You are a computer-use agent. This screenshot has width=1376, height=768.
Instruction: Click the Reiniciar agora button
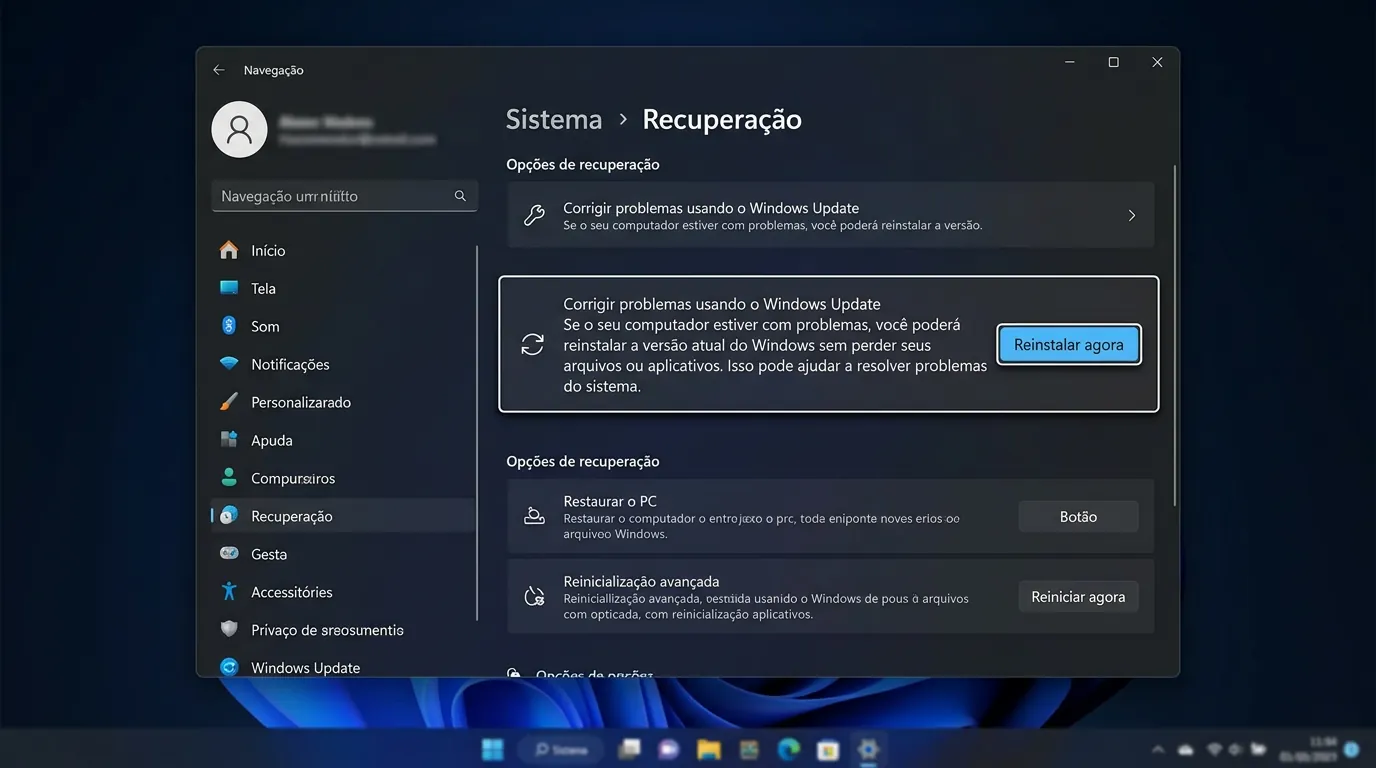pos(1078,597)
